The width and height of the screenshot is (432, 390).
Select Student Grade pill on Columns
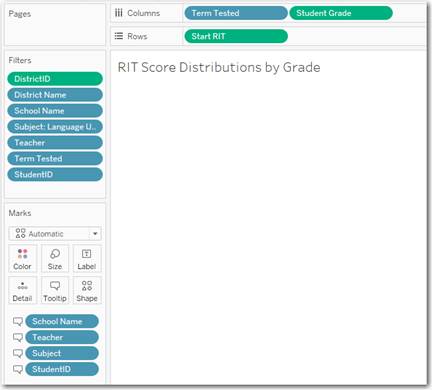(341, 13)
